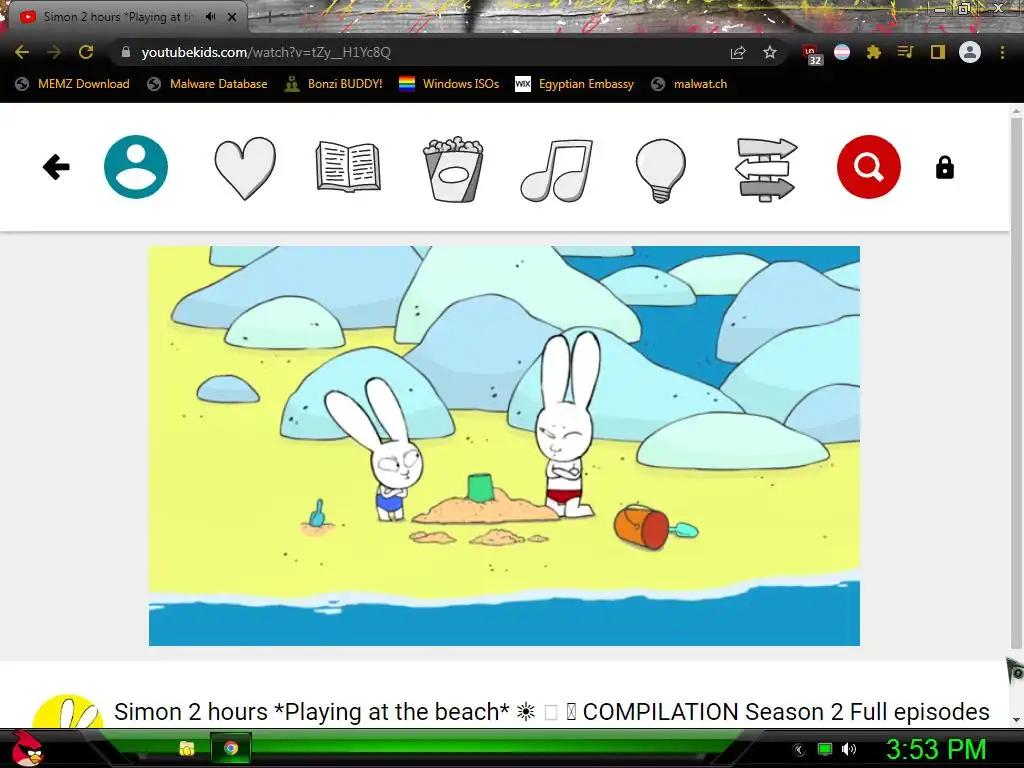Open the uBlock extension showing 32
The height and width of the screenshot is (768, 1024).
[812, 54]
